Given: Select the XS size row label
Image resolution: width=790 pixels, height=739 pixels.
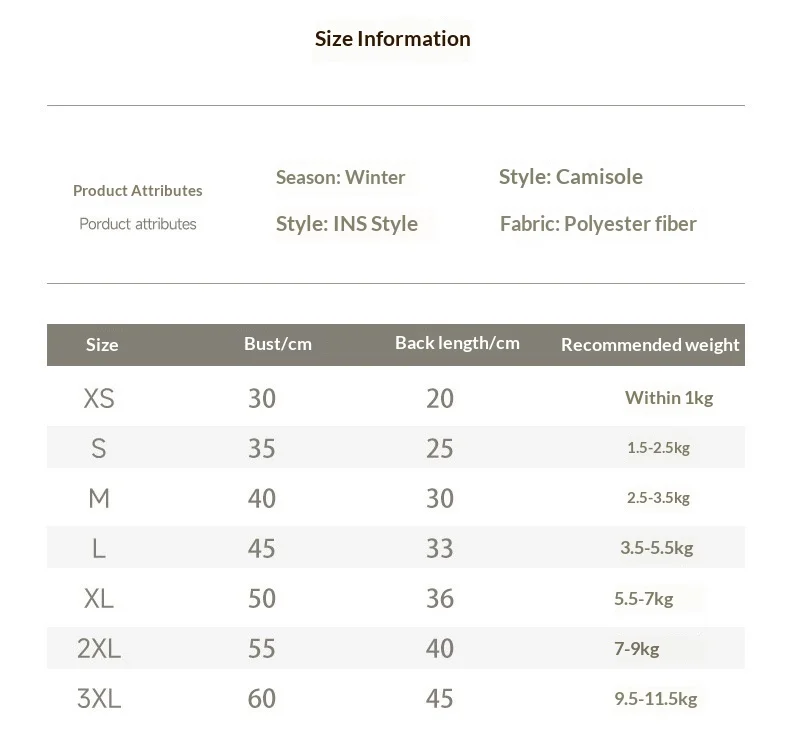Looking at the screenshot, I should (x=99, y=398).
